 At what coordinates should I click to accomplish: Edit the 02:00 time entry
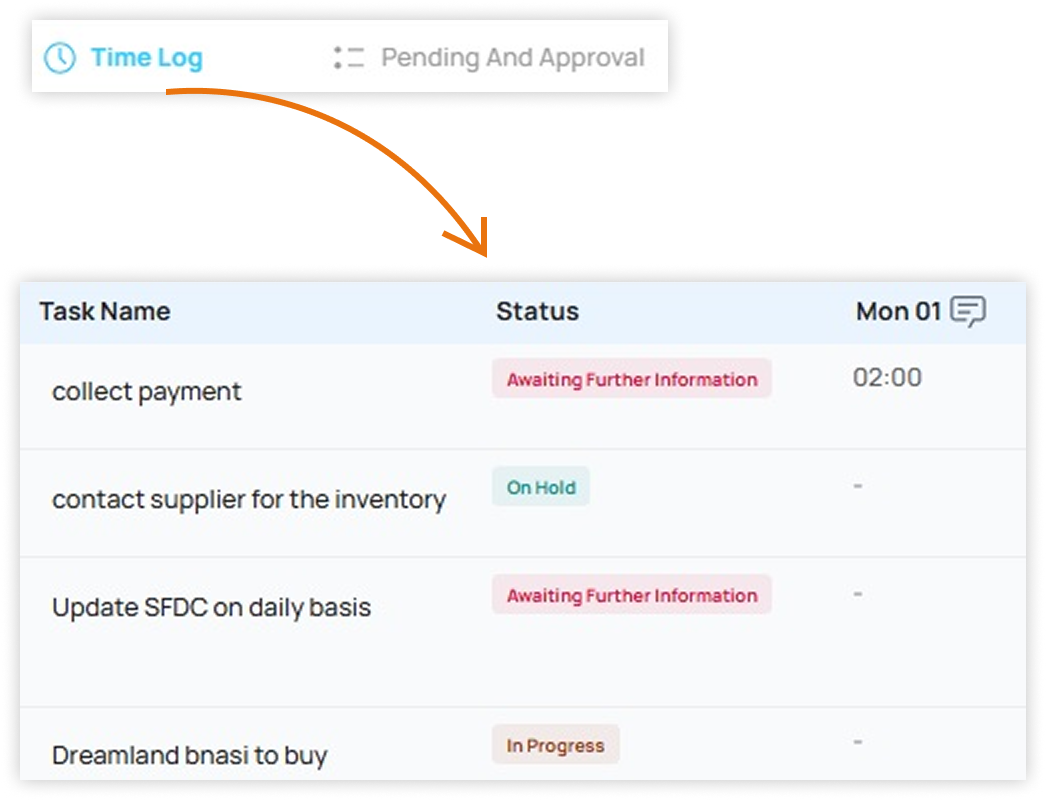pyautogui.click(x=887, y=378)
